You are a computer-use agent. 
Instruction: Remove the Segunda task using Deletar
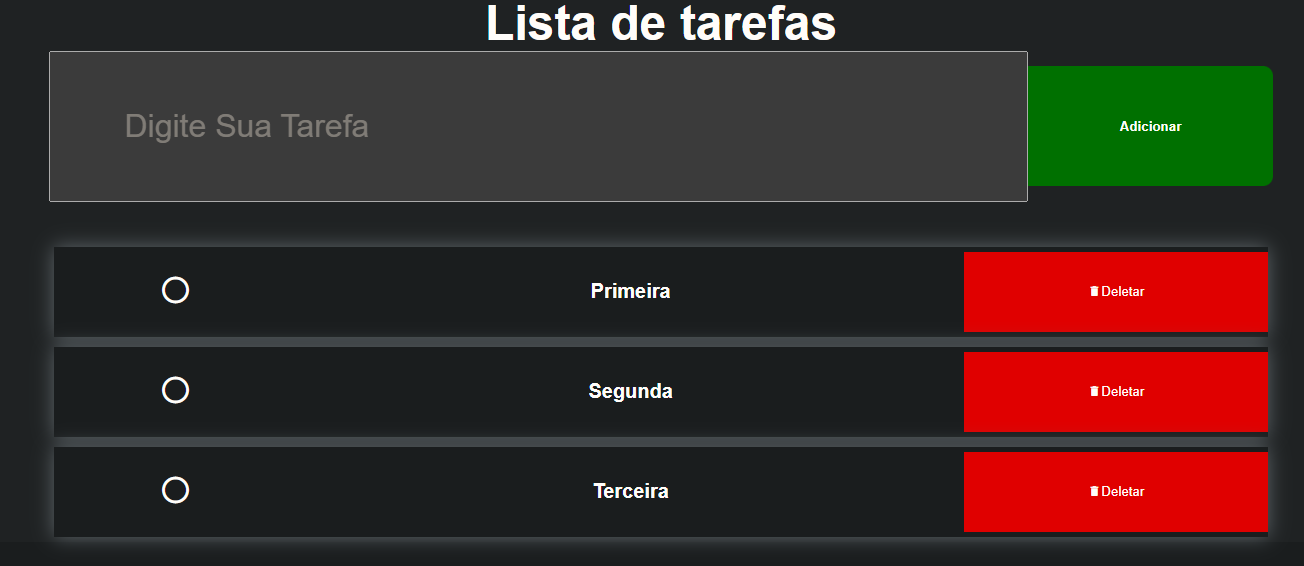[1116, 392]
